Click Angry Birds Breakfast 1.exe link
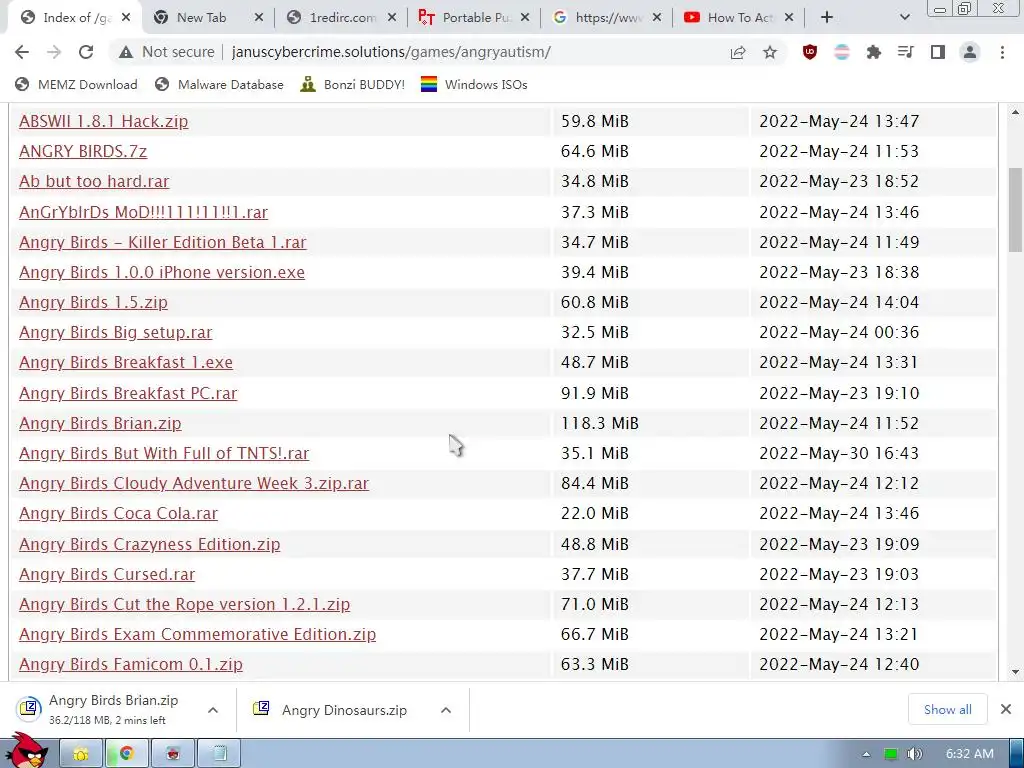The width and height of the screenshot is (1024, 768). click(x=126, y=362)
